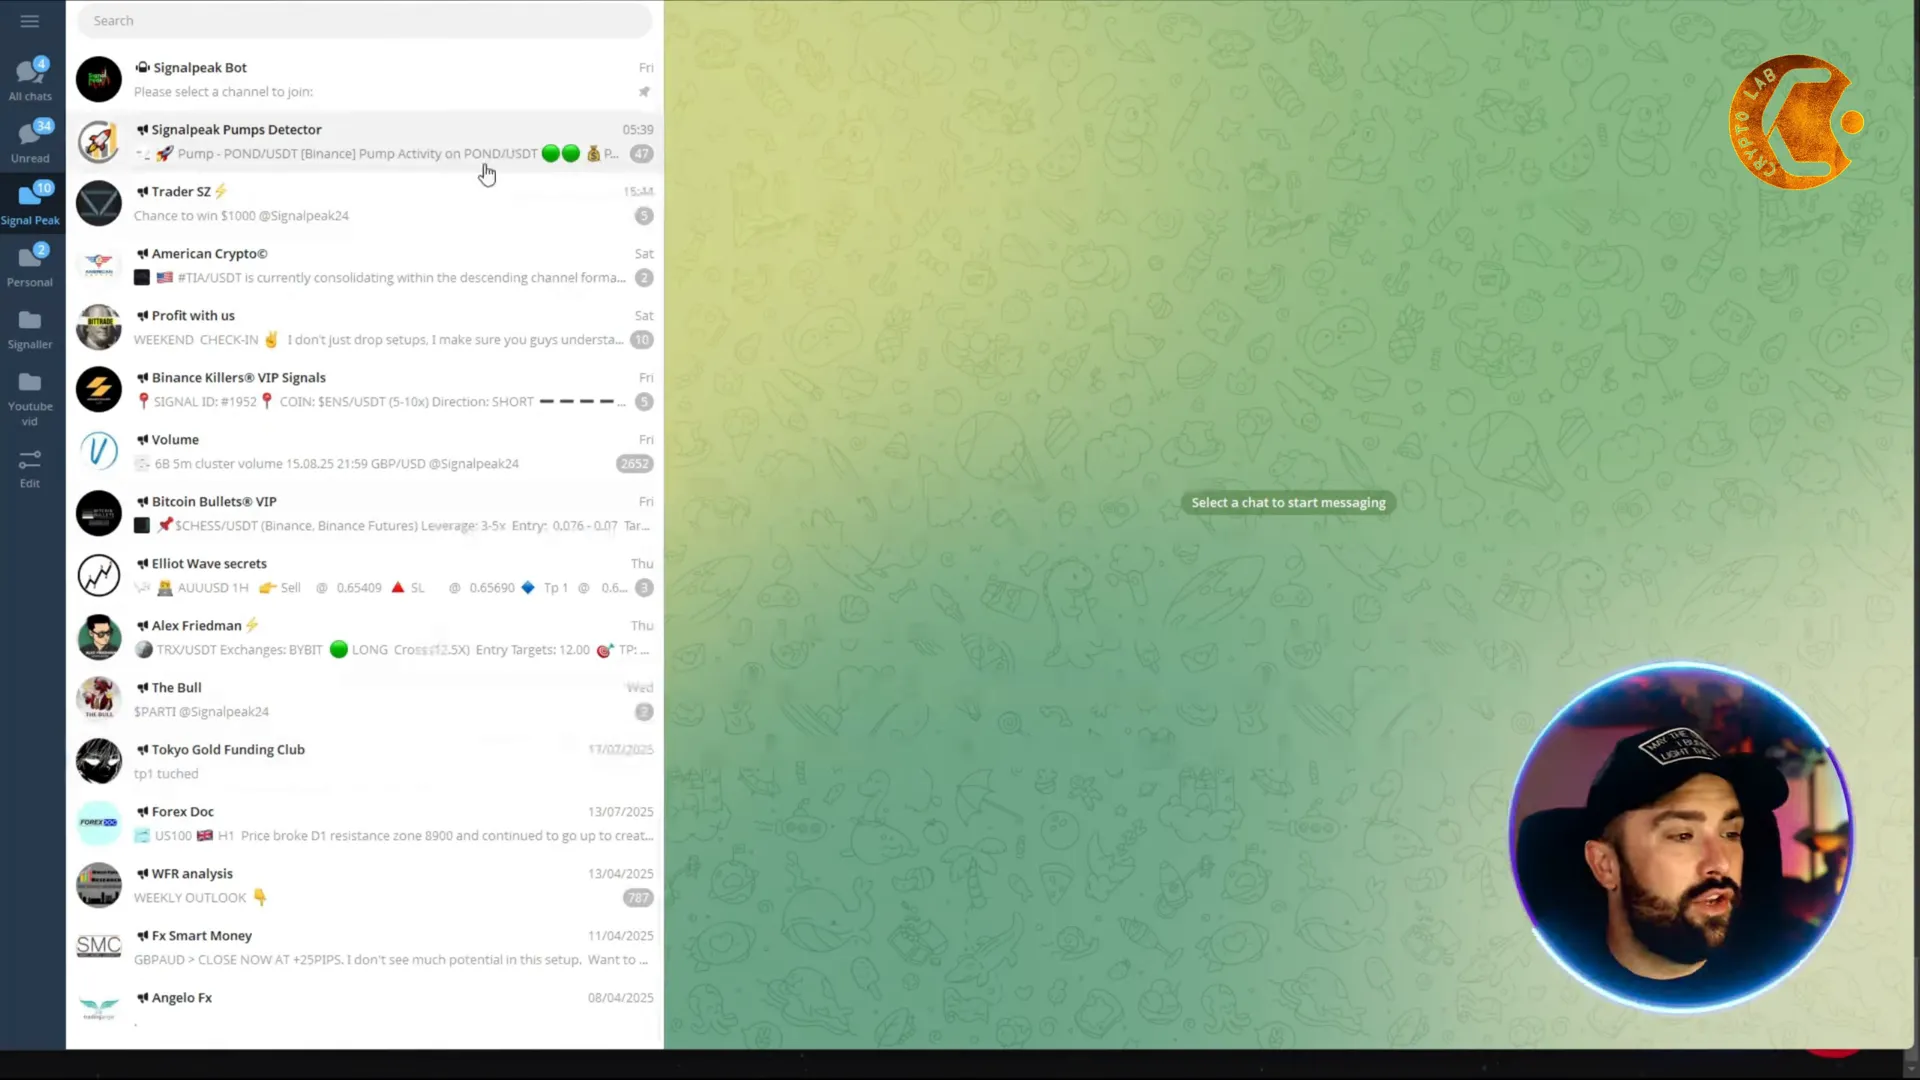The height and width of the screenshot is (1080, 1920).
Task: Select the All chats folder
Action: [x=30, y=80]
